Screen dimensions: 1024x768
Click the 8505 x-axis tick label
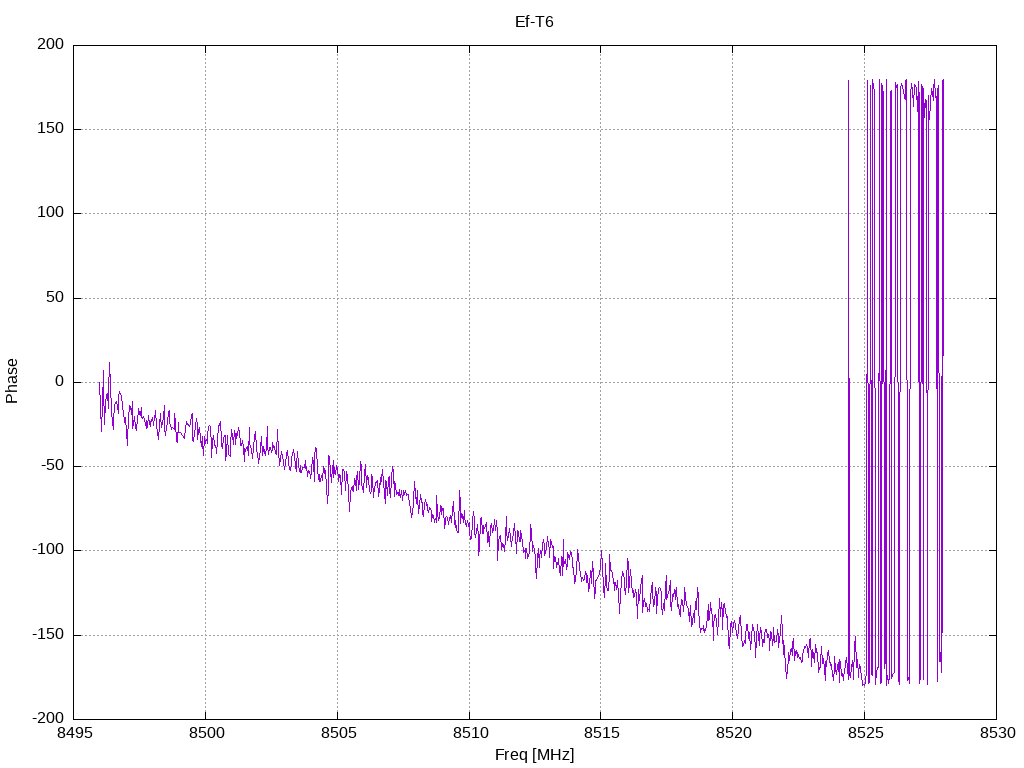point(338,733)
